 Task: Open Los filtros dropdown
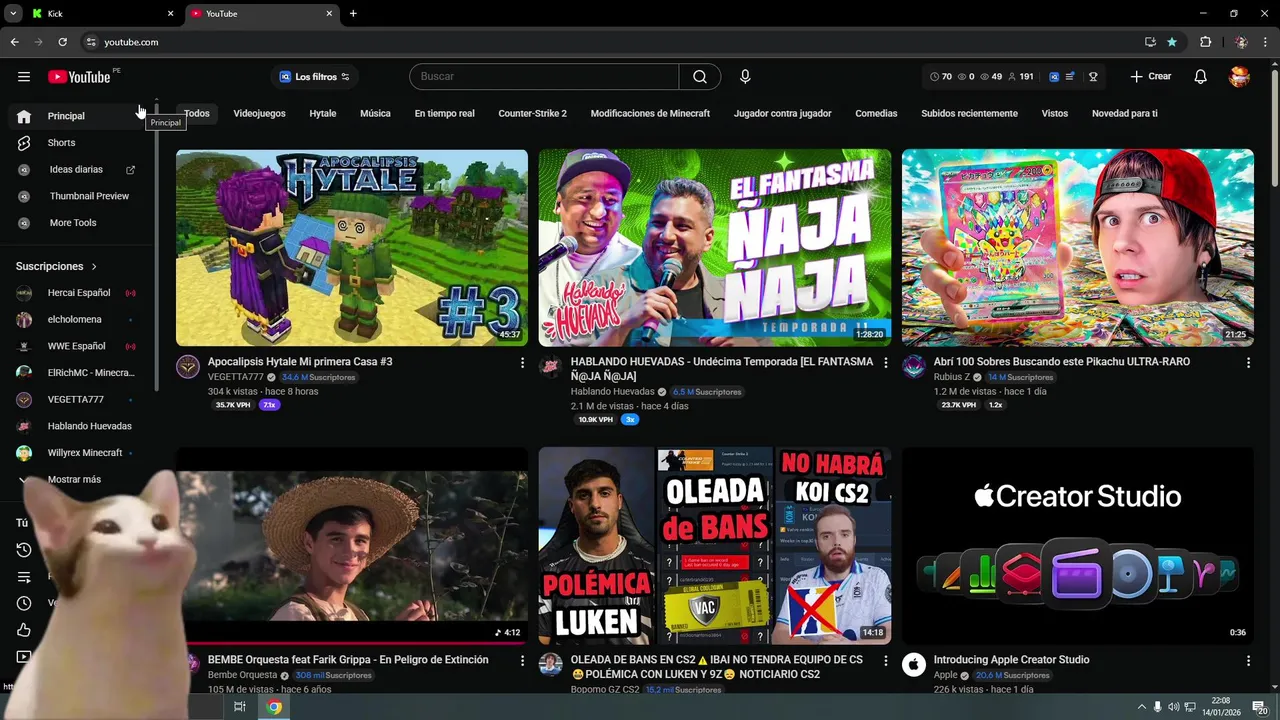[315, 77]
